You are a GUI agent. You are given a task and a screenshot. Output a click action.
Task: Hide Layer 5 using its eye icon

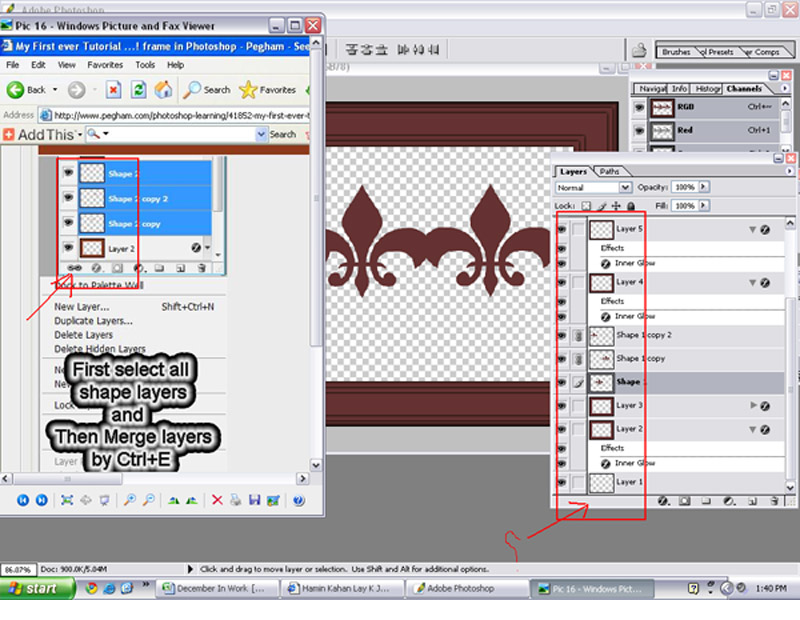coord(562,230)
